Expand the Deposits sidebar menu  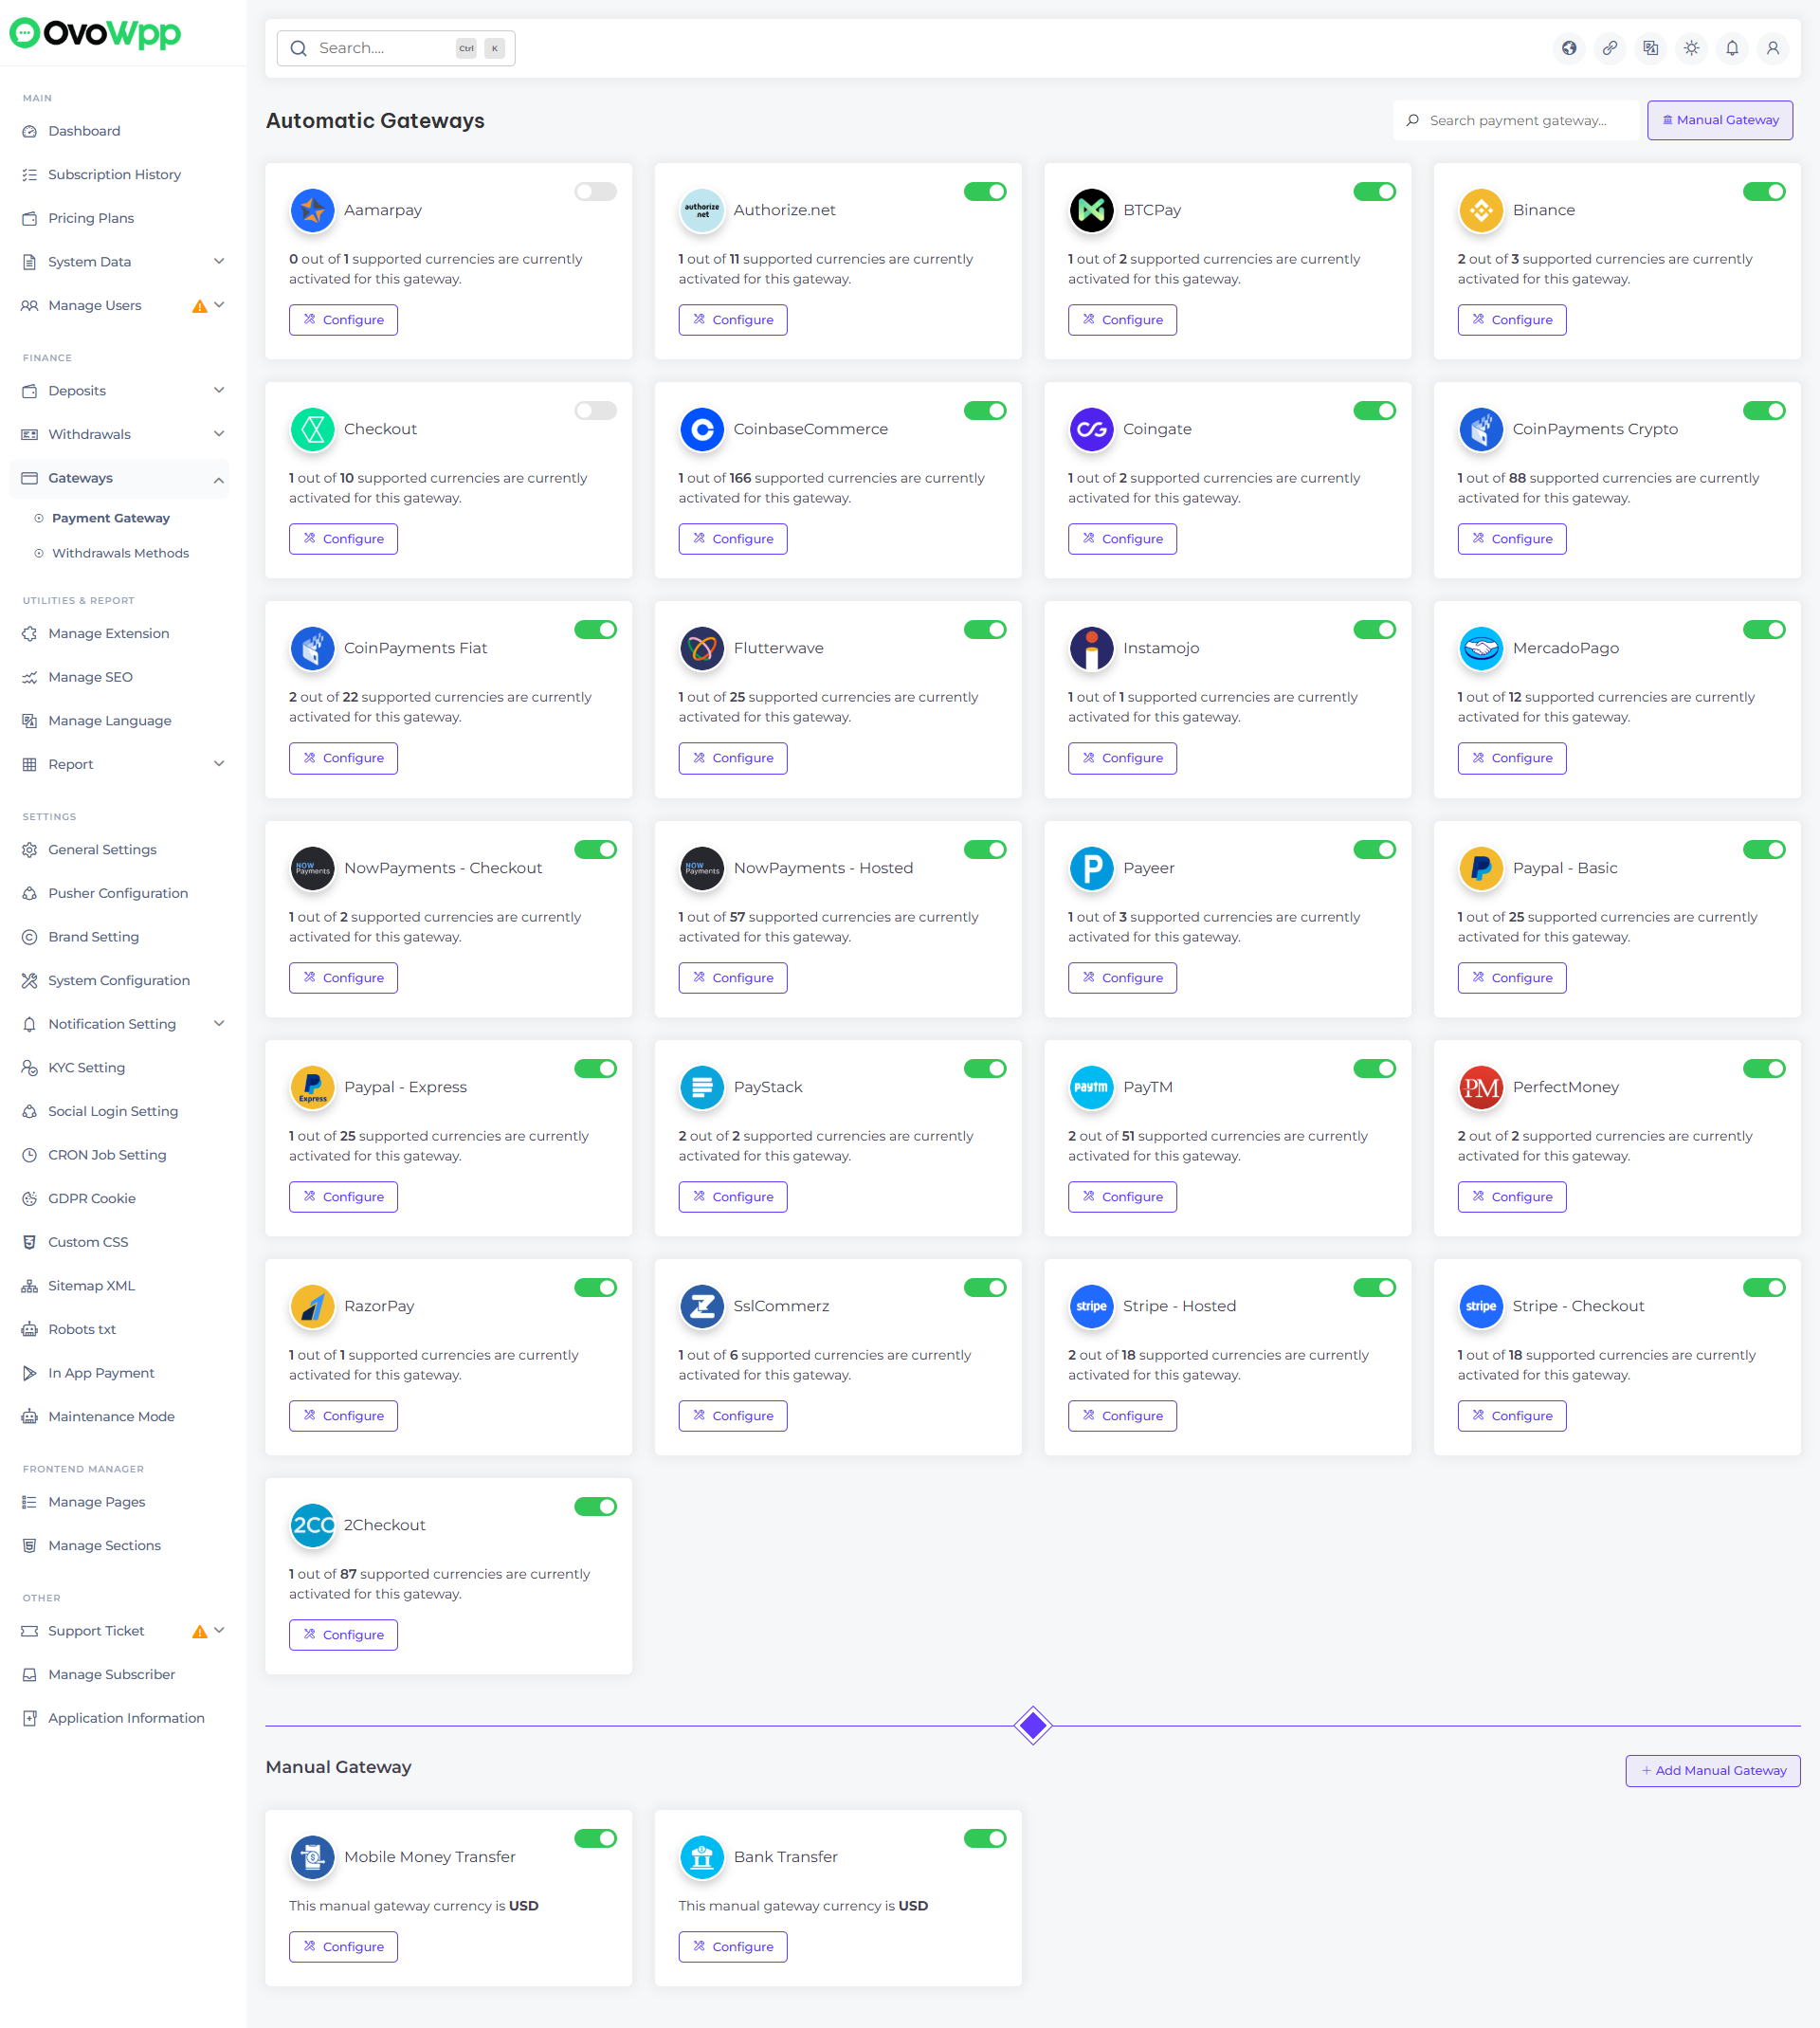pyautogui.click(x=122, y=391)
